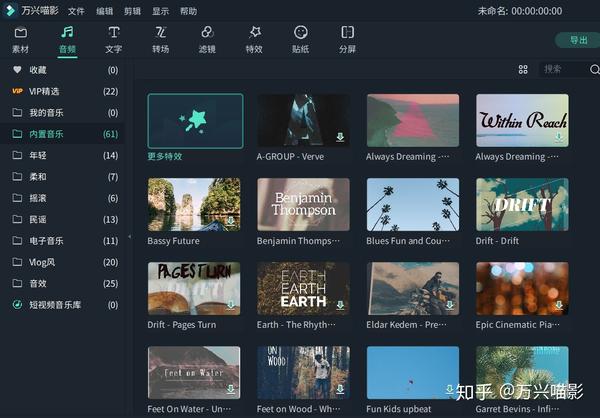The image size is (600, 418).
Task: Select the Drift - Drift thumbnail
Action: tap(522, 204)
